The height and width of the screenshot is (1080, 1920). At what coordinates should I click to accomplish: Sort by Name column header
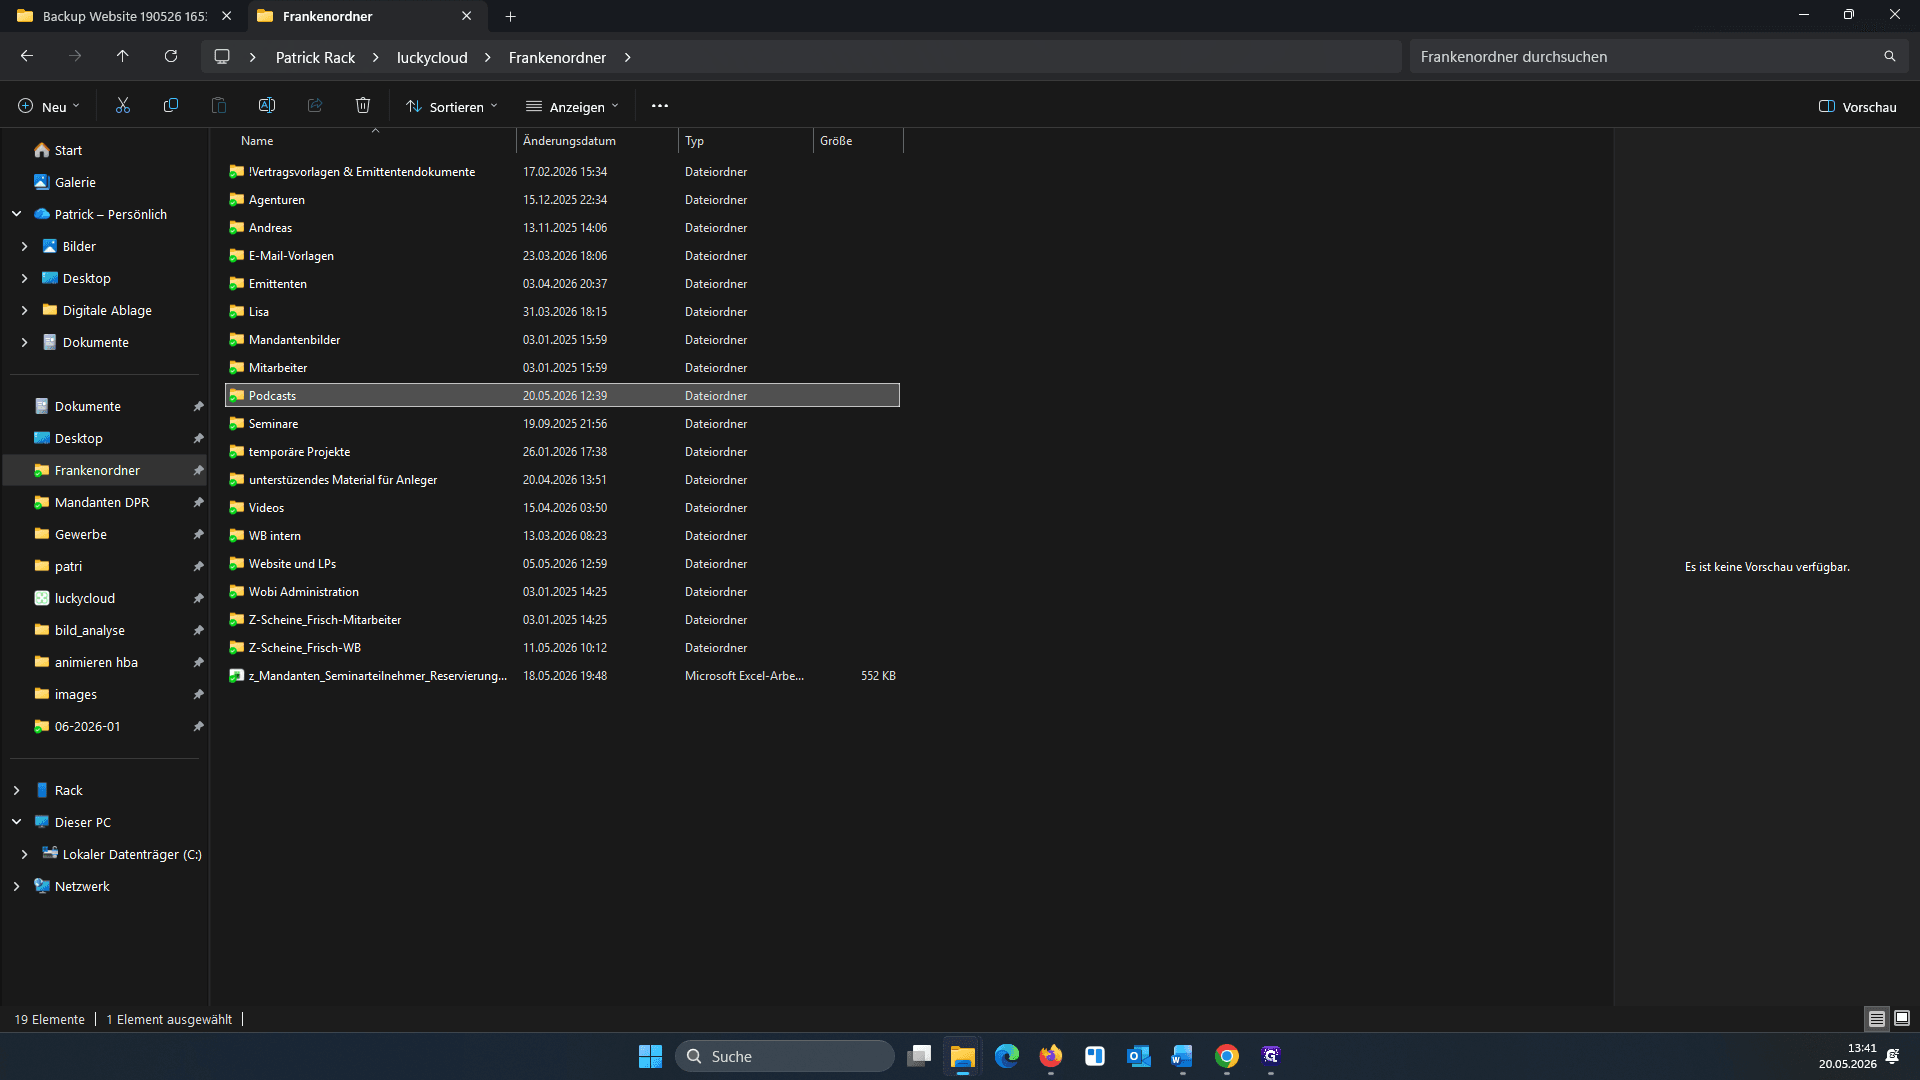pos(372,141)
